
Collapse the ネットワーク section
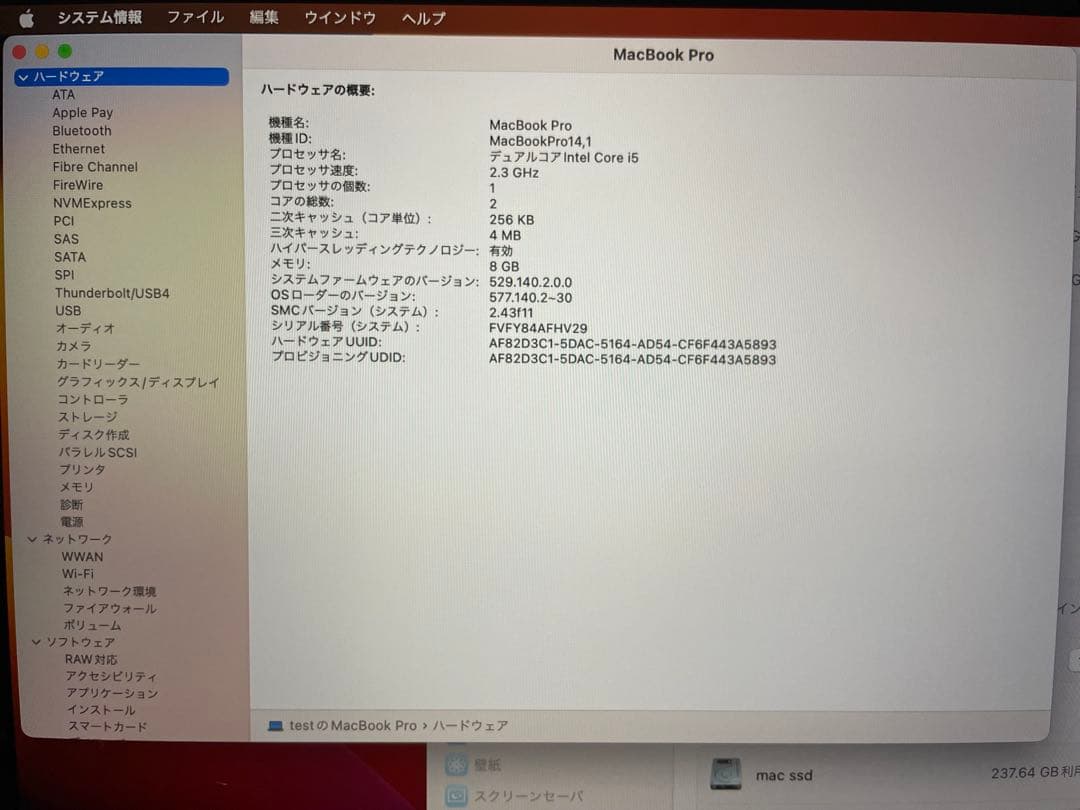click(x=33, y=538)
